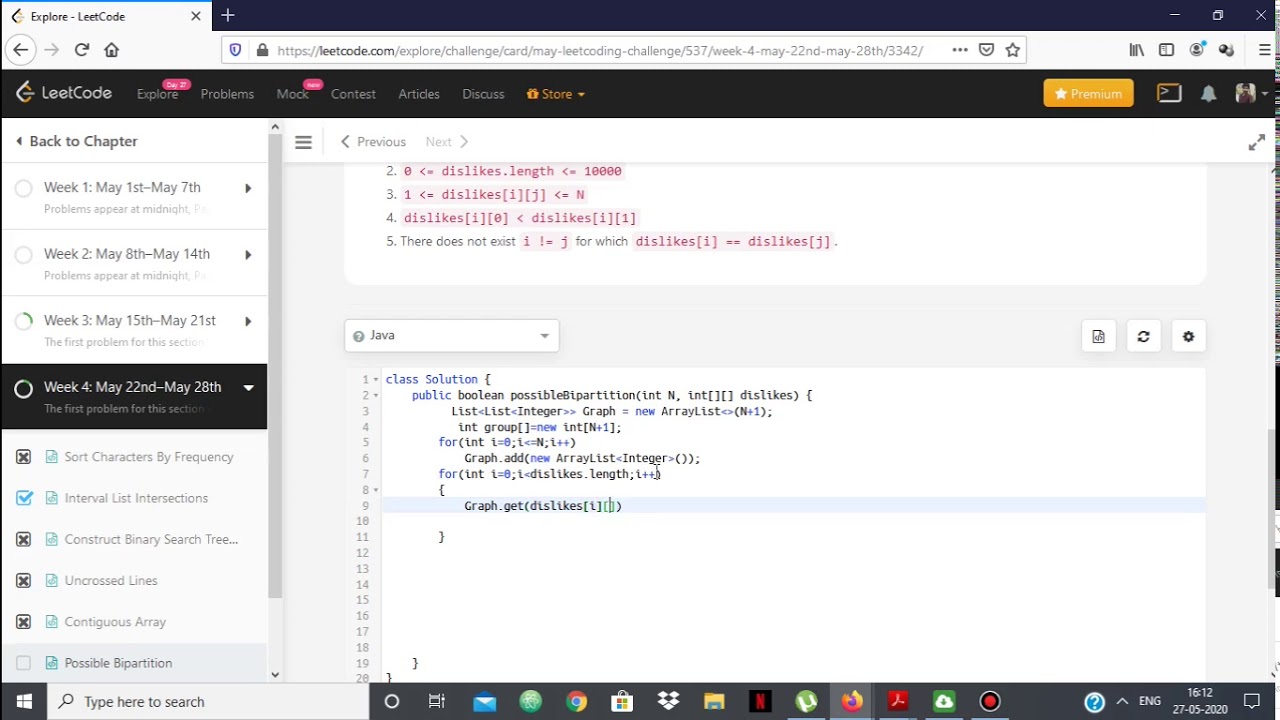Fold code at line 1 arrow
1280x720 pixels.
375,380
